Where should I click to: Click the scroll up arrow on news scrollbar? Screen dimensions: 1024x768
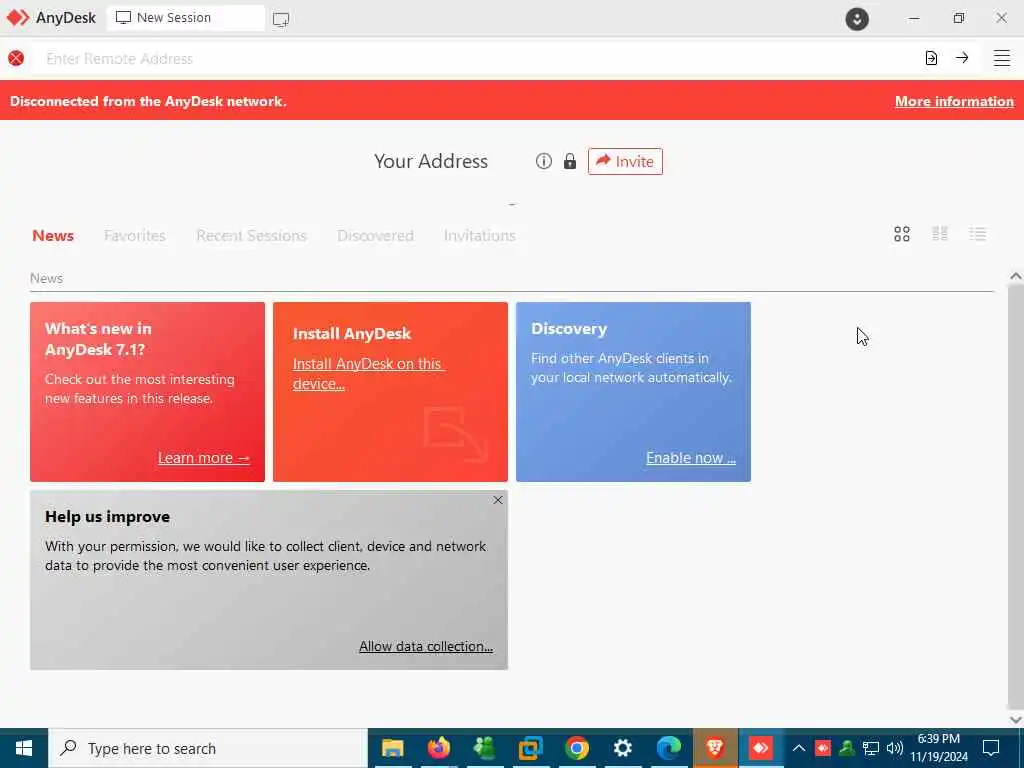[1016, 276]
